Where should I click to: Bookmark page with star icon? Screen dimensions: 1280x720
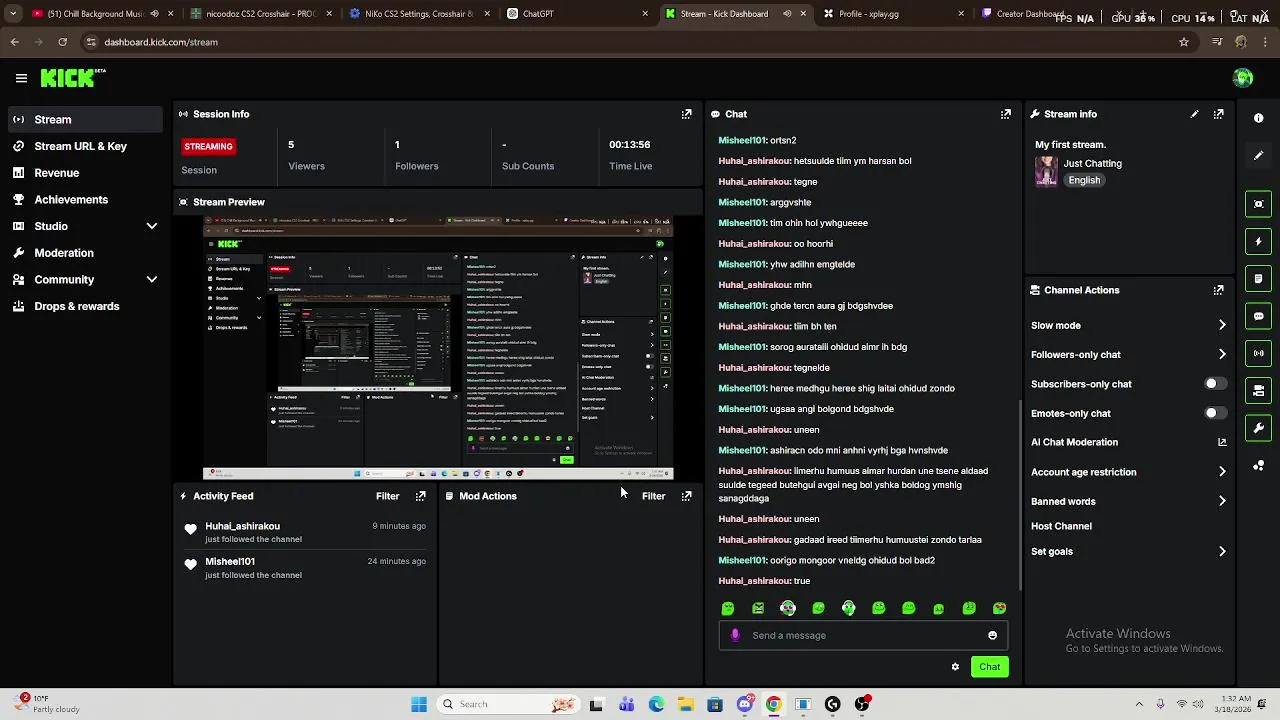1184,42
